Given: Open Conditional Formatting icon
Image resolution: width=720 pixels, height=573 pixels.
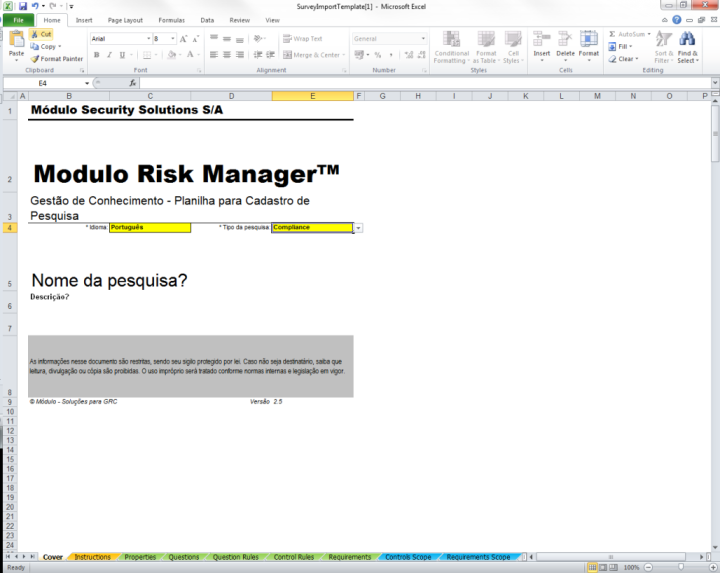Looking at the screenshot, I should click(x=451, y=39).
